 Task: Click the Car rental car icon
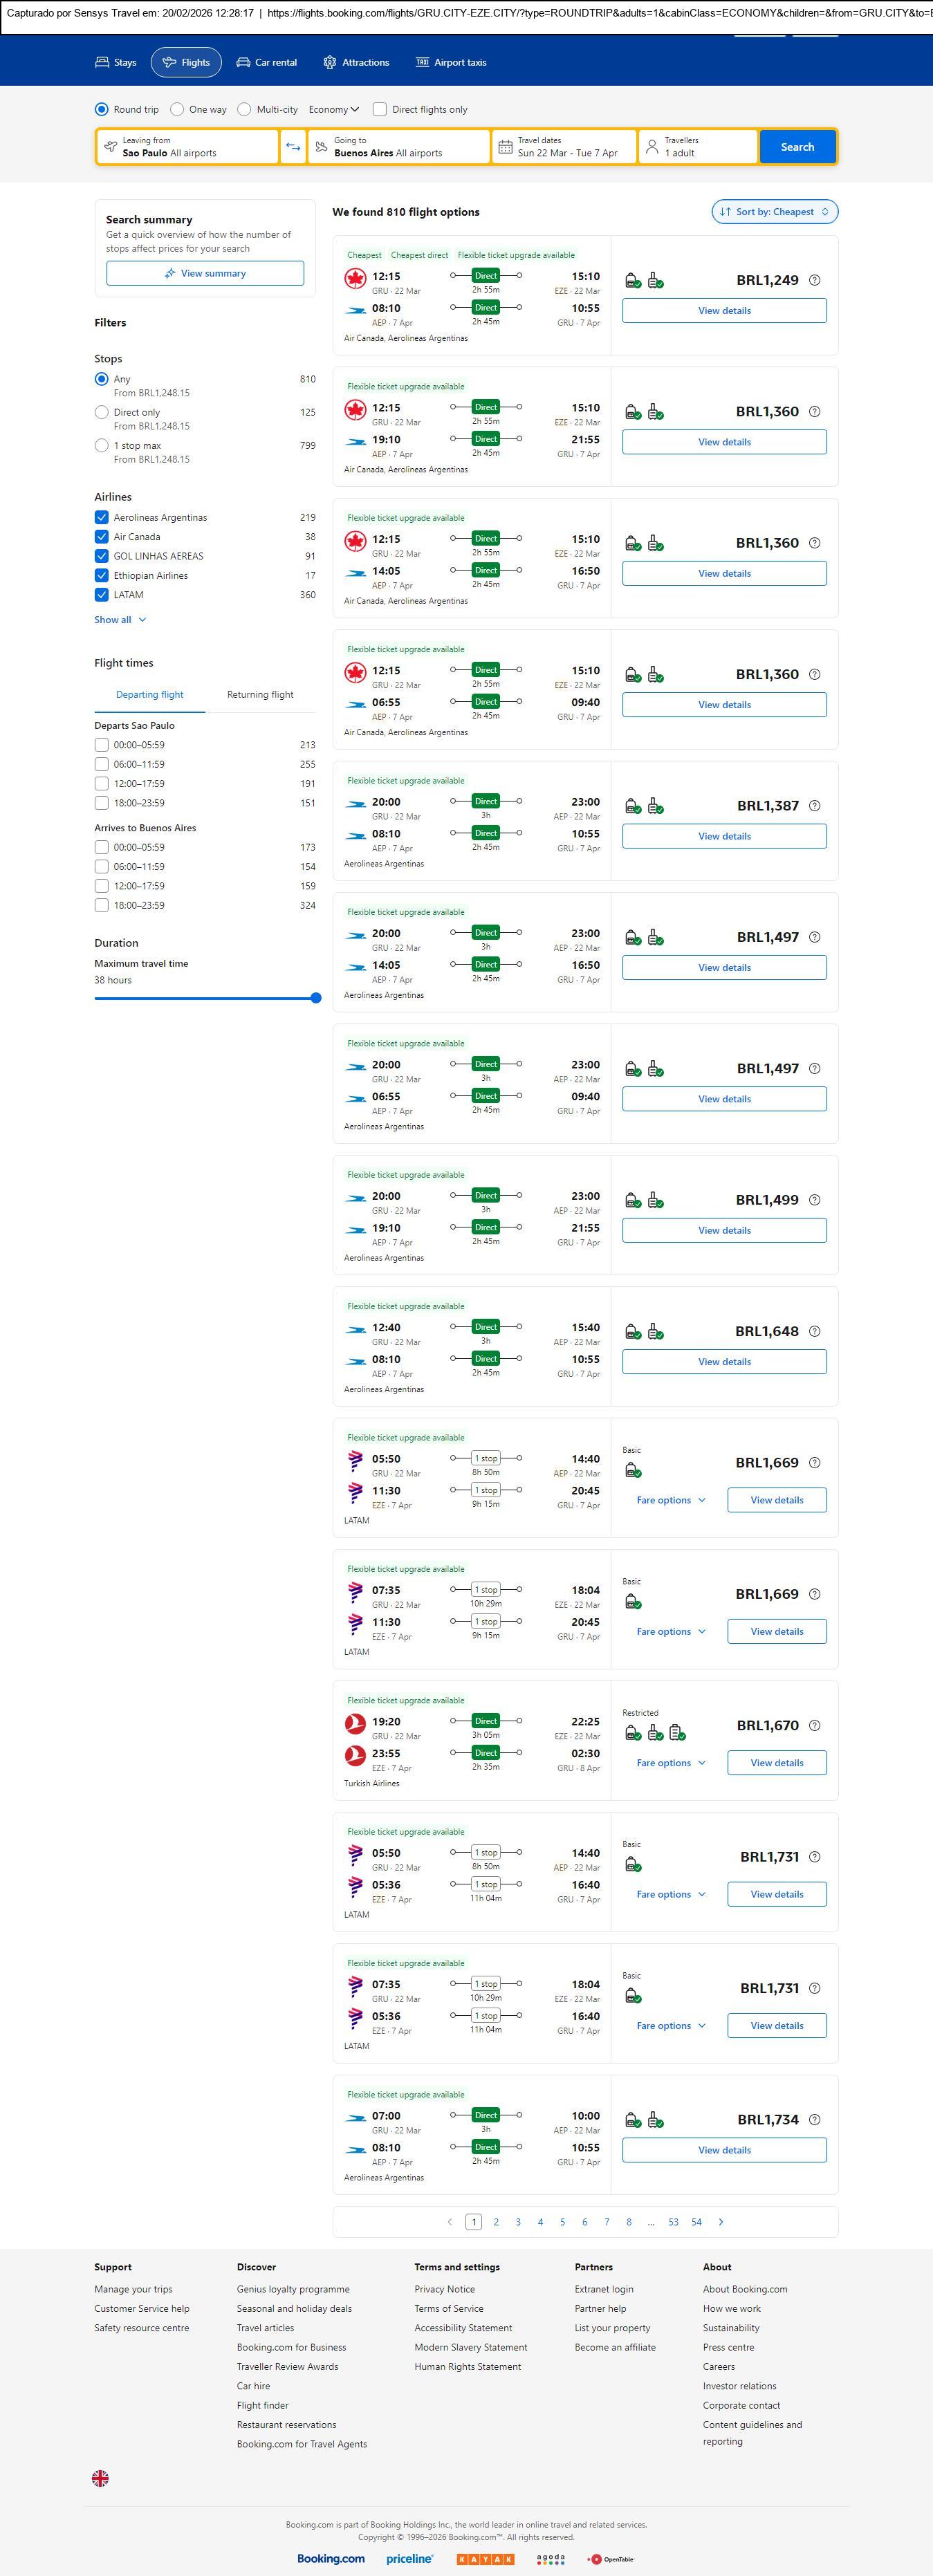243,62
